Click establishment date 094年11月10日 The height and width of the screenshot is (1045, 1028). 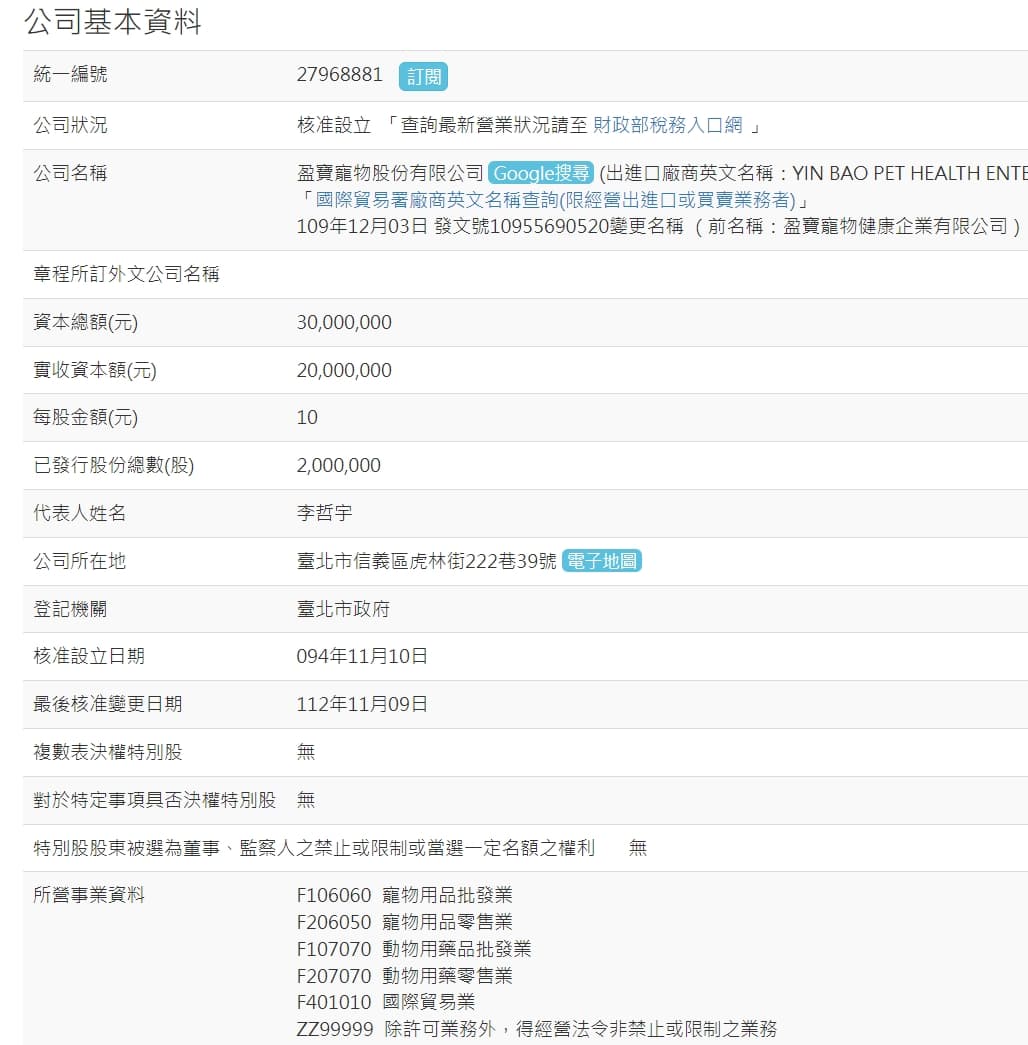pos(362,656)
